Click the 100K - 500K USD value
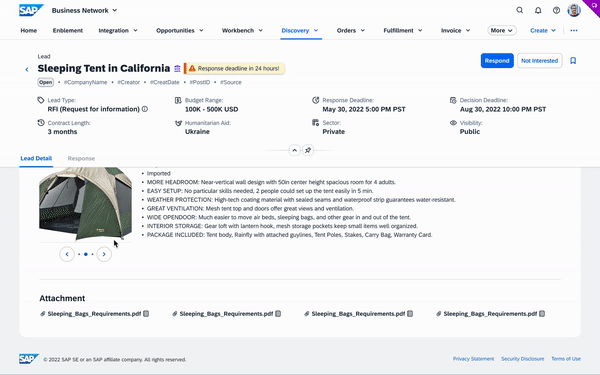 click(x=212, y=109)
